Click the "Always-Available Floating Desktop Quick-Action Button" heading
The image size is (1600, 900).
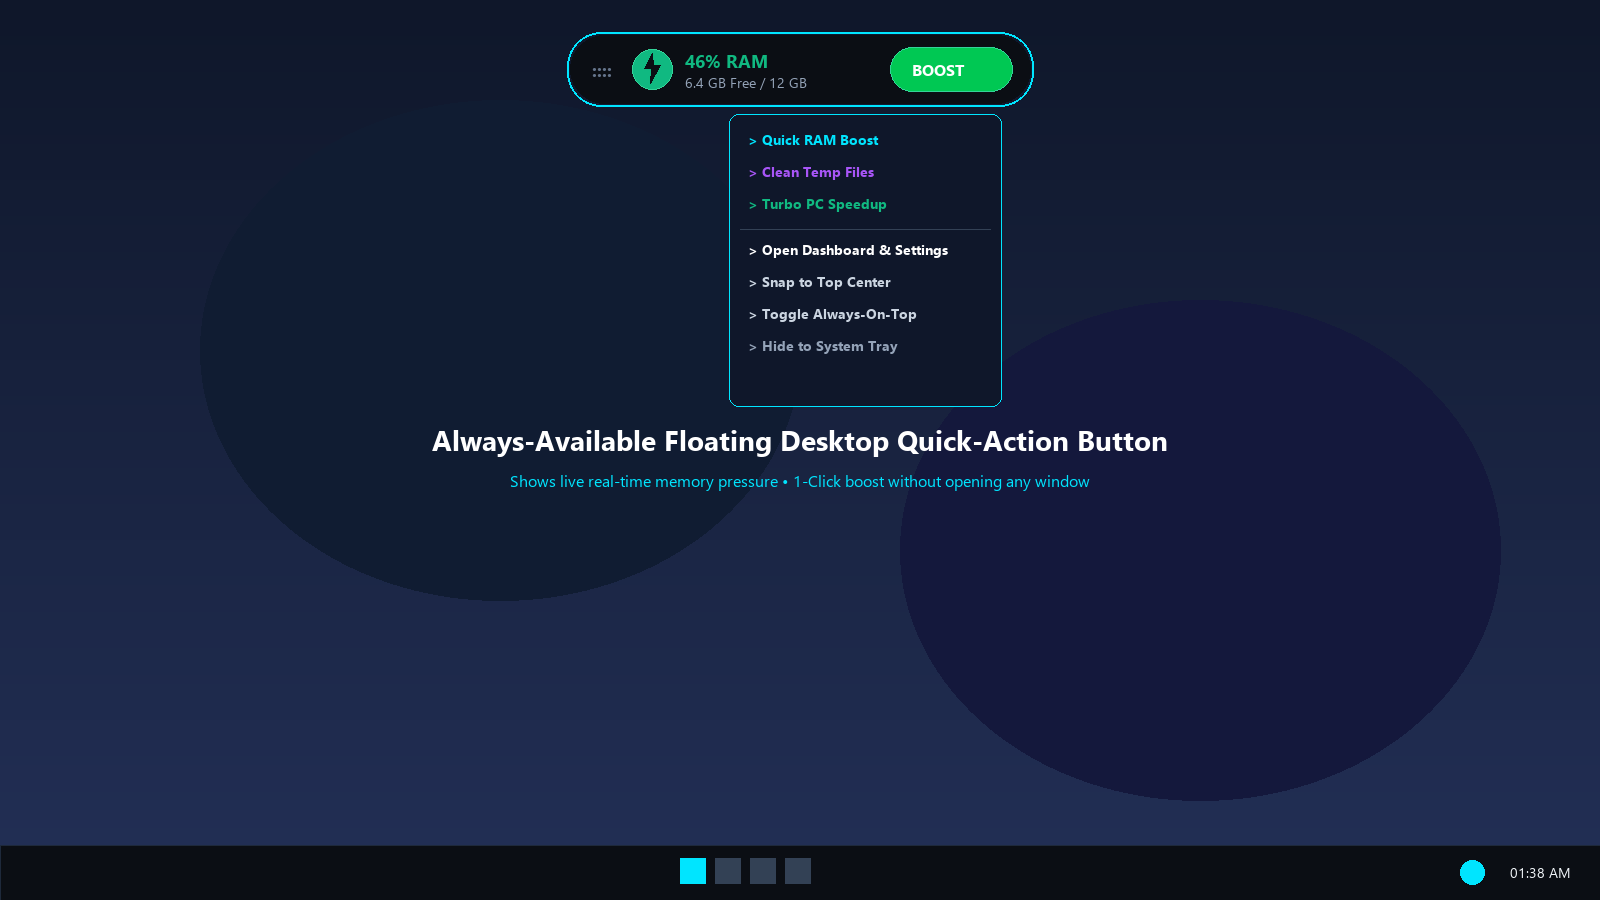(800, 441)
